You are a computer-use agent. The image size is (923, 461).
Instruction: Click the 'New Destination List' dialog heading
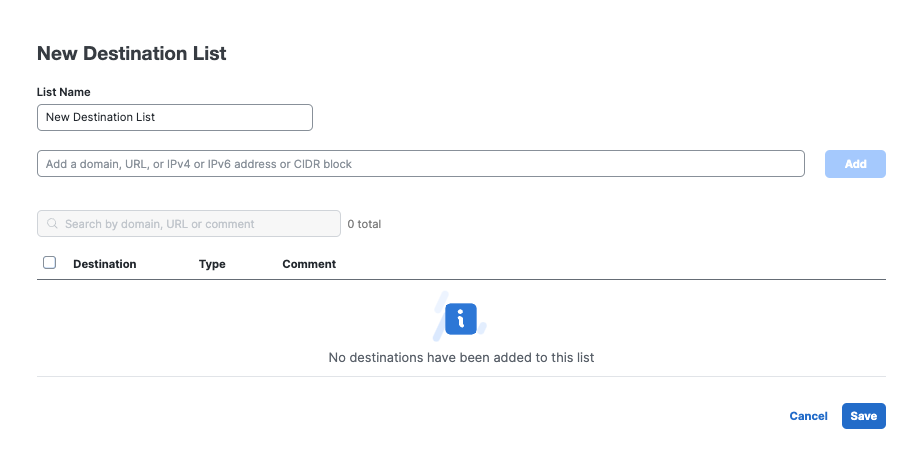pos(132,53)
